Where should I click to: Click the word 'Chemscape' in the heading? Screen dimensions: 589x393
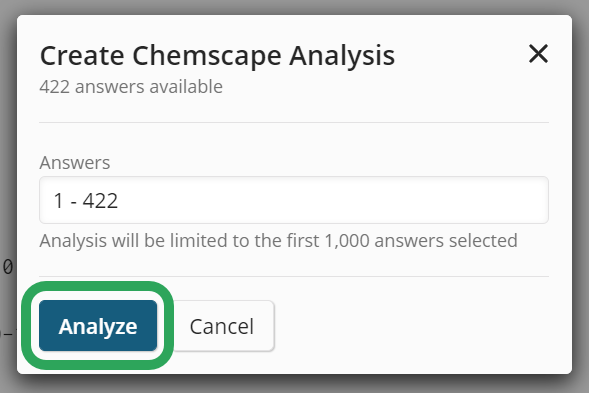pos(207,56)
